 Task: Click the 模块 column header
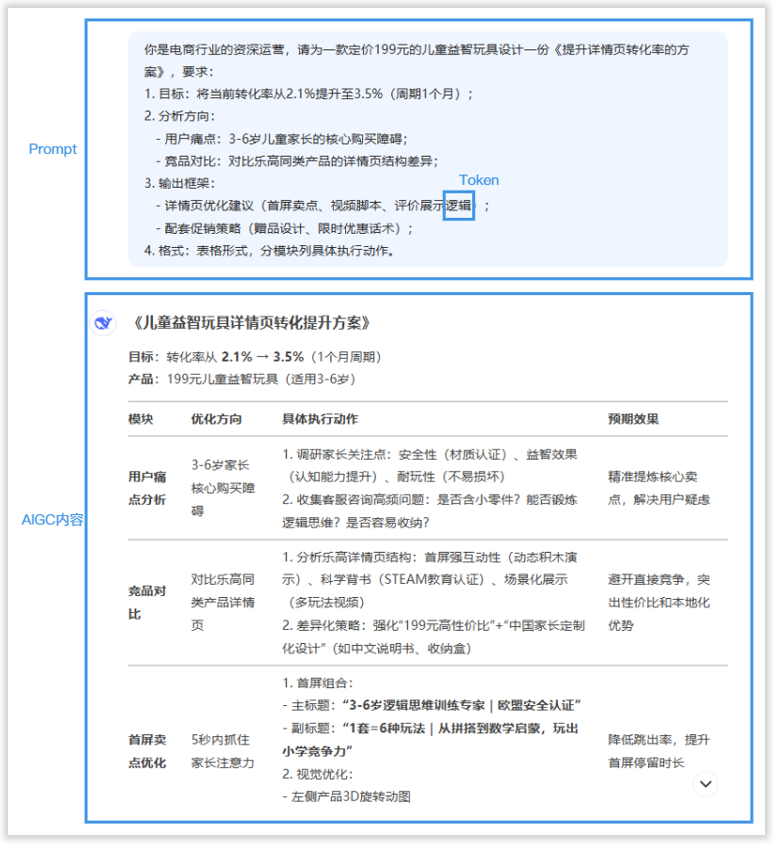pos(141,419)
